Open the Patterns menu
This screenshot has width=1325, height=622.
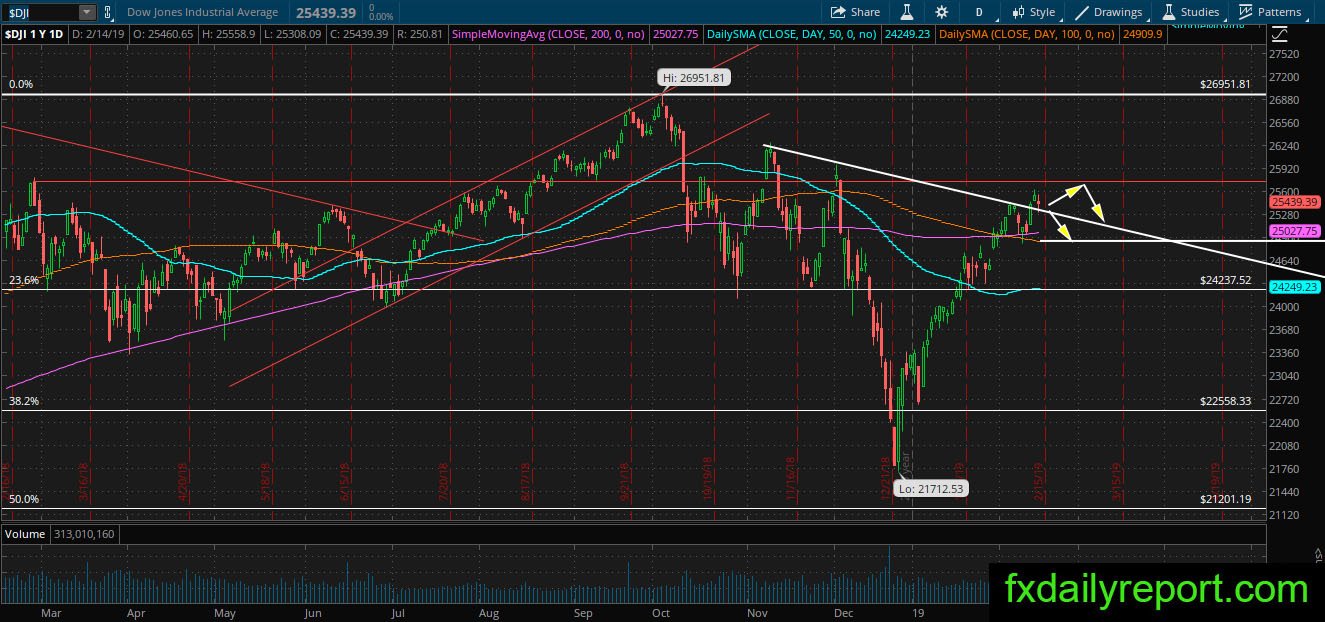[1270, 12]
